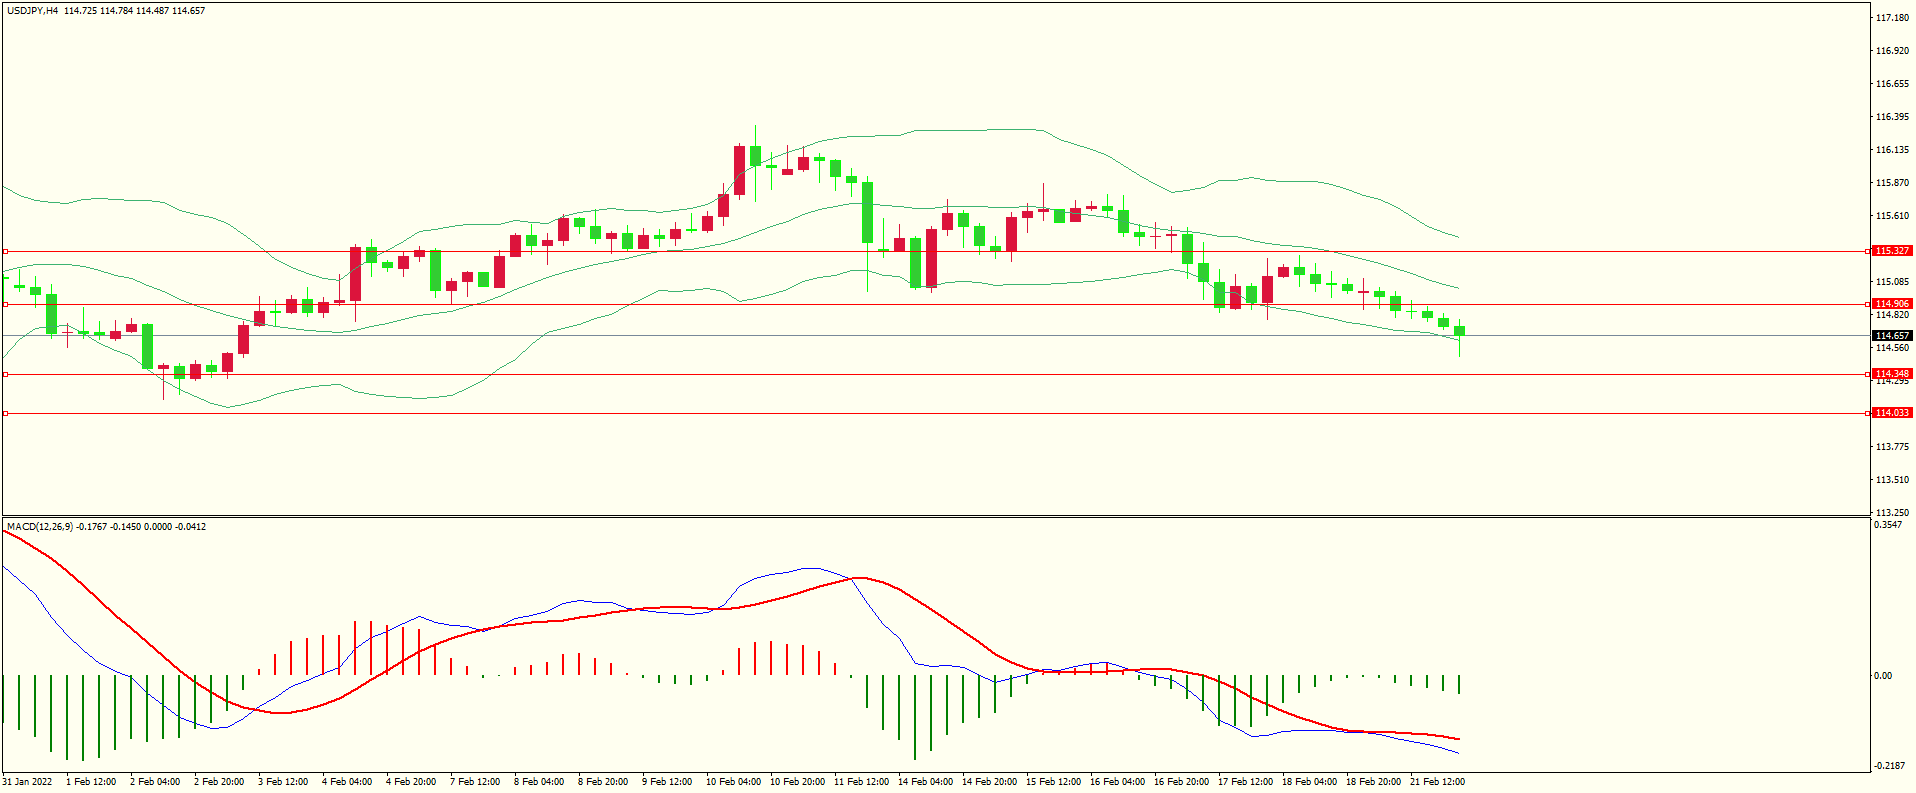Grab the left anchor of the 115.327 line
The width and height of the screenshot is (1916, 793).
5,251
